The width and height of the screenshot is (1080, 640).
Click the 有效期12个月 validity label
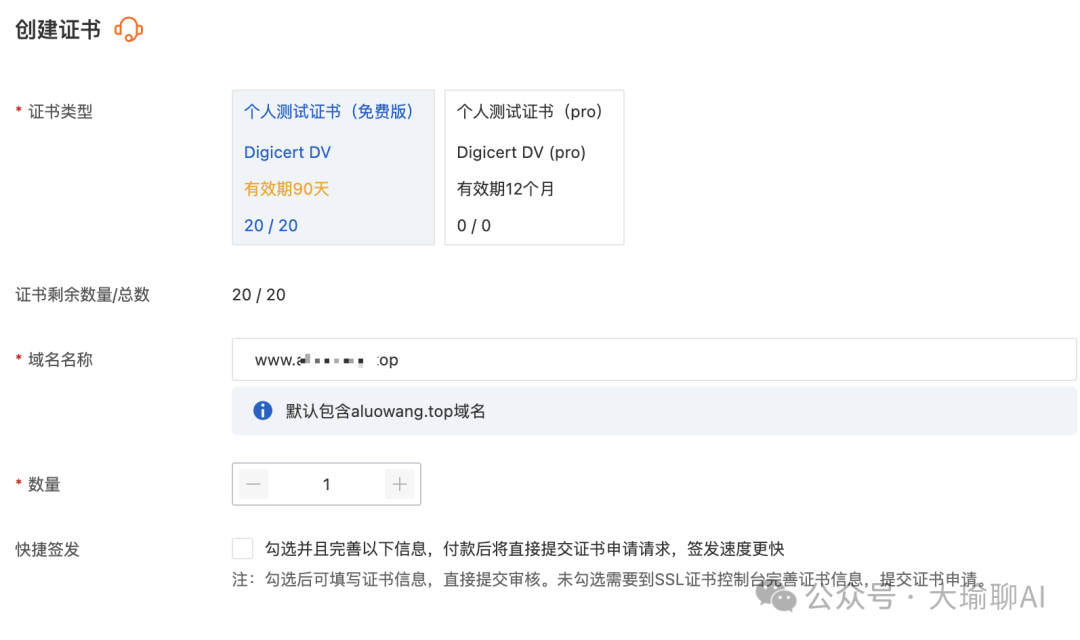(x=506, y=189)
